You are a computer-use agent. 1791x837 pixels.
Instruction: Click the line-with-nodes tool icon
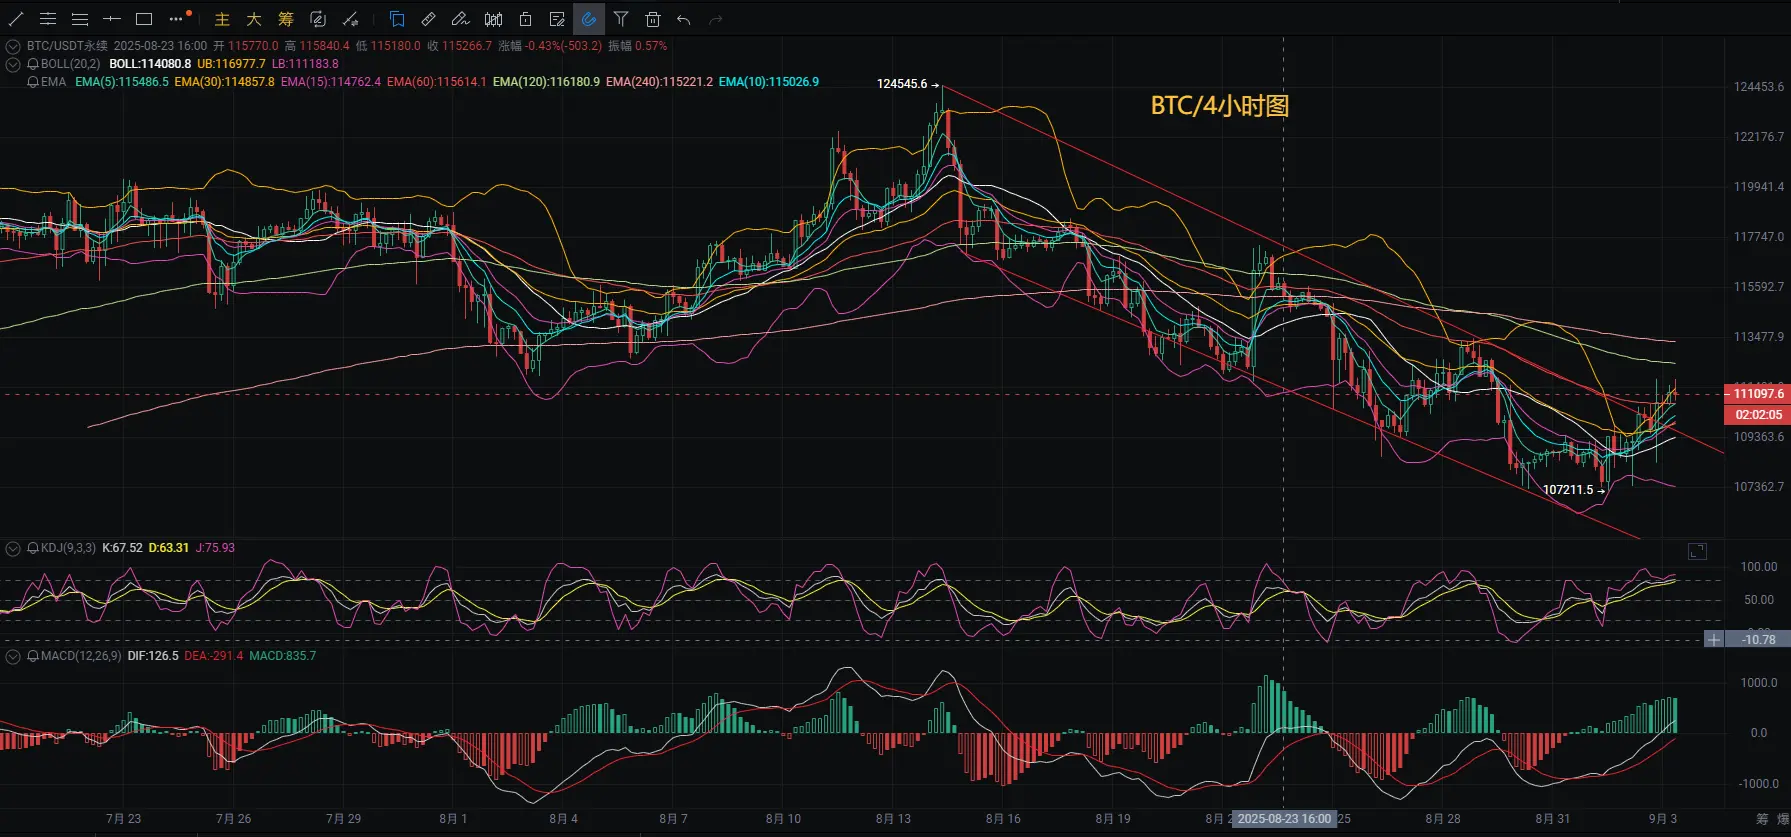(350, 19)
